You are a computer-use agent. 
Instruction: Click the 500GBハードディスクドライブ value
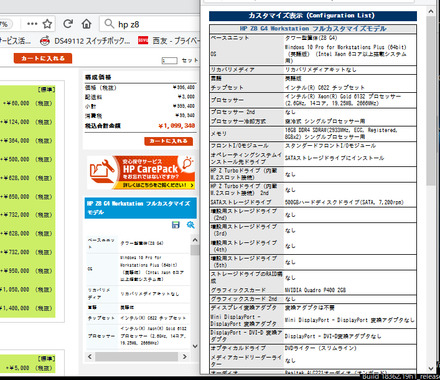pos(344,202)
